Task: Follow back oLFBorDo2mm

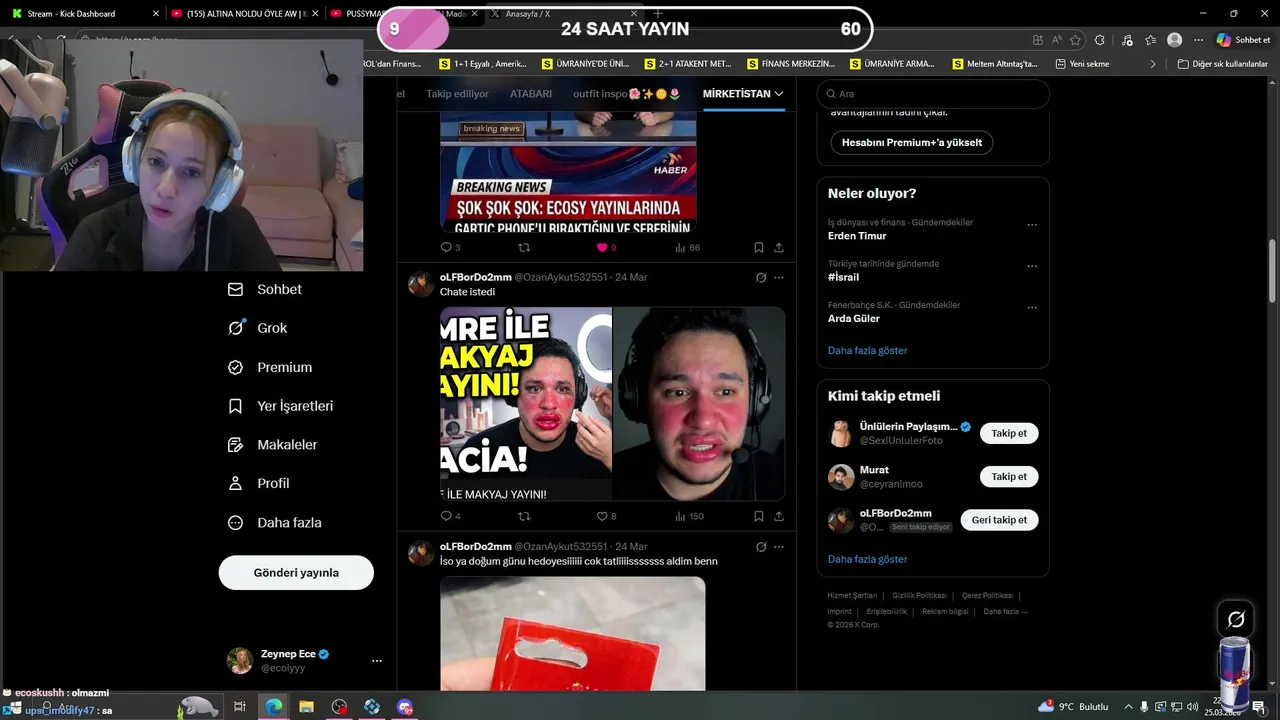Action: (999, 520)
